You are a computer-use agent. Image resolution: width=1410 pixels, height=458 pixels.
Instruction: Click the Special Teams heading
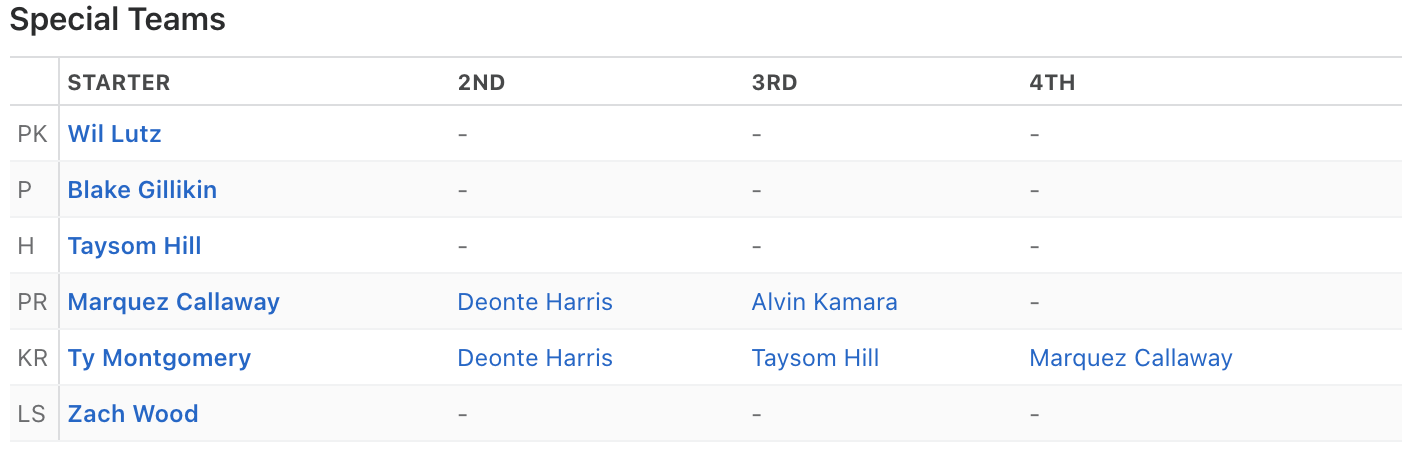coord(118,20)
